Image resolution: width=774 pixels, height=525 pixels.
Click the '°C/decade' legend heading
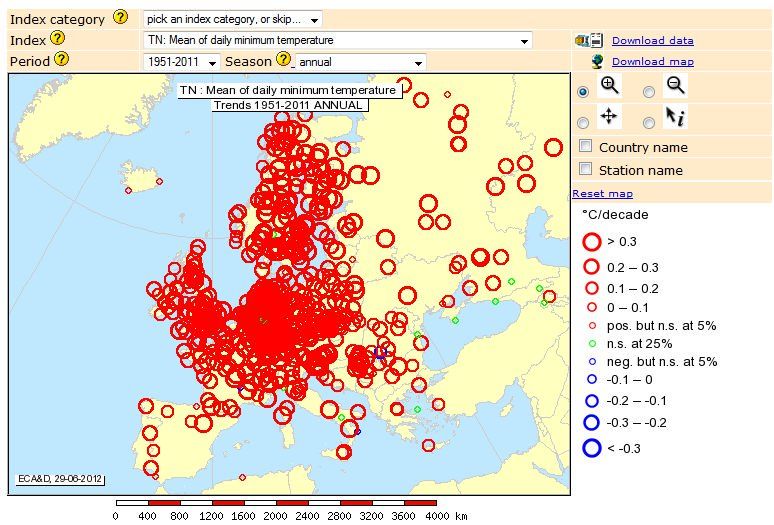[x=615, y=215]
